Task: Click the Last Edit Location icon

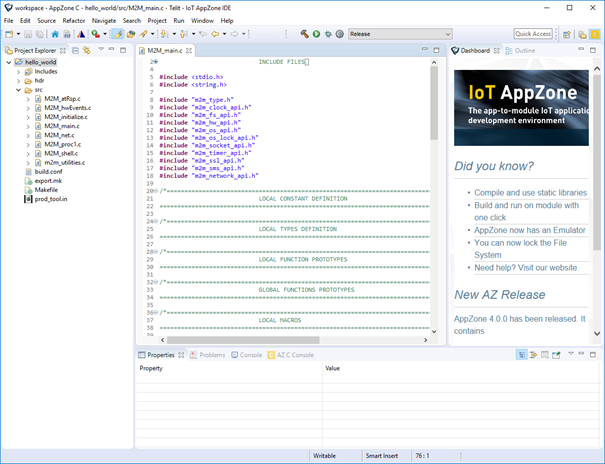Action: (203, 34)
